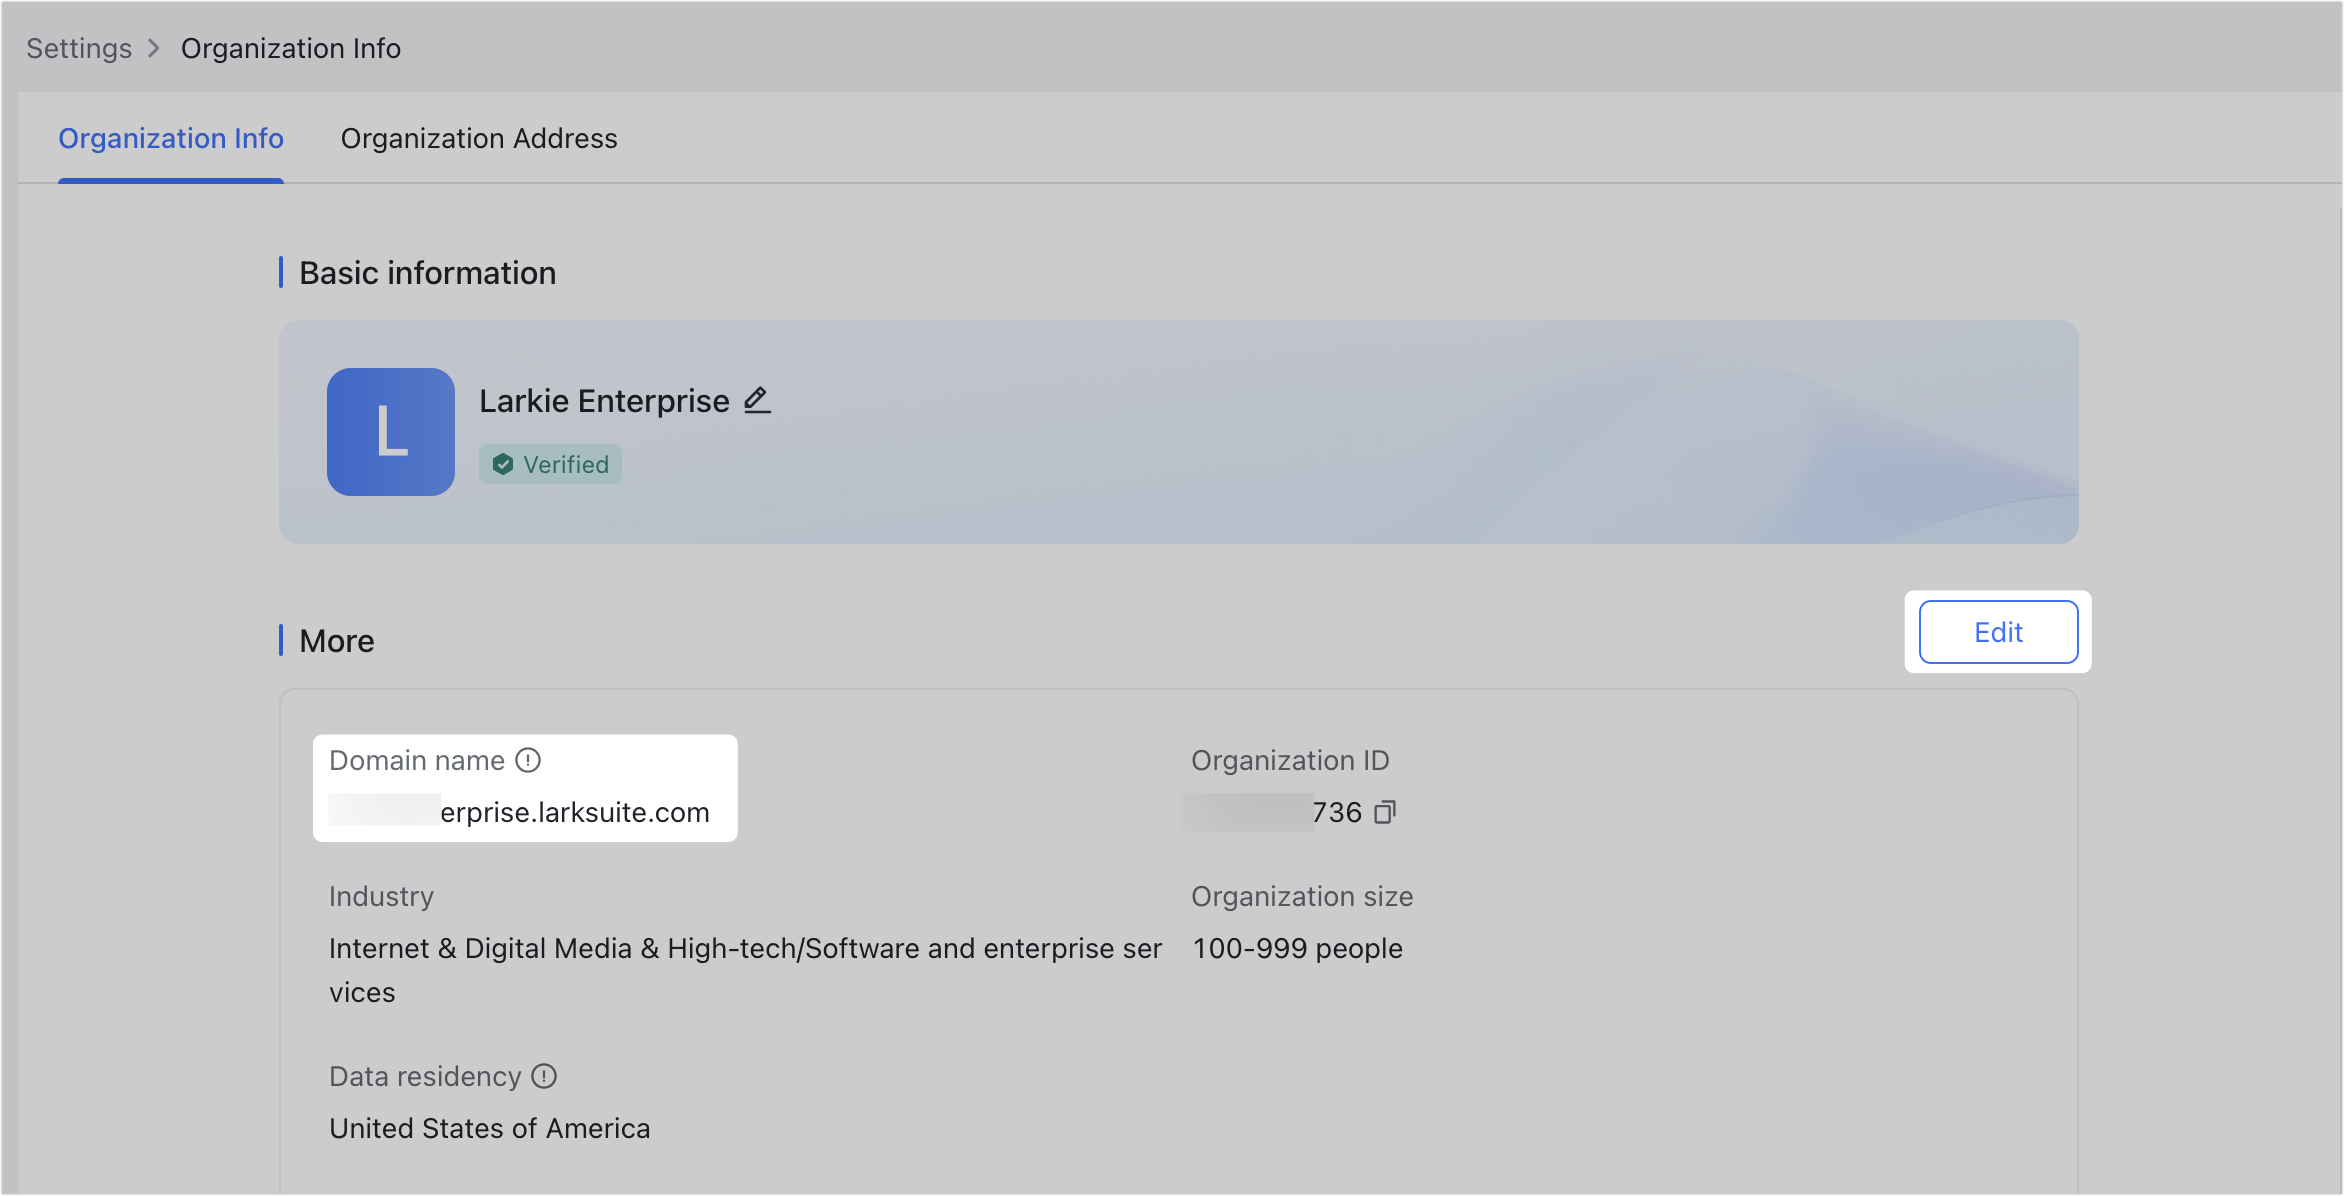The image size is (2344, 1196).
Task: Click the pencil icon beside Larkie Enterprise
Action: pos(757,401)
